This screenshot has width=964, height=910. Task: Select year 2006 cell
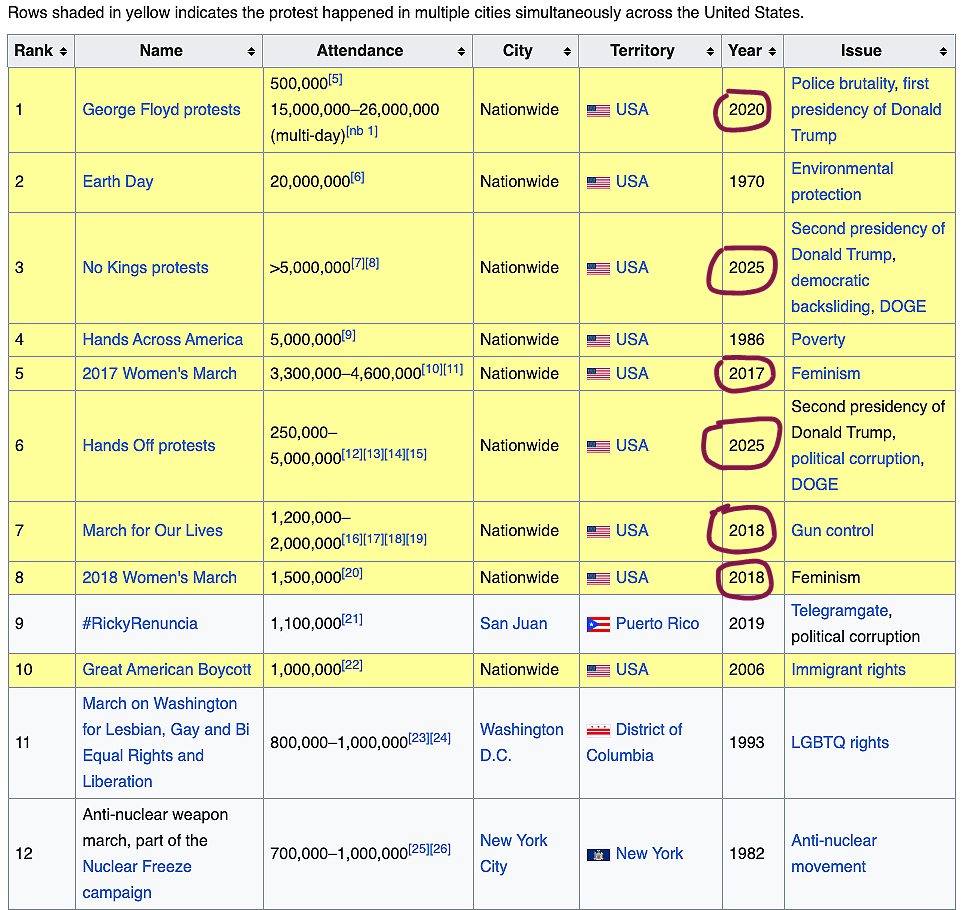point(746,670)
